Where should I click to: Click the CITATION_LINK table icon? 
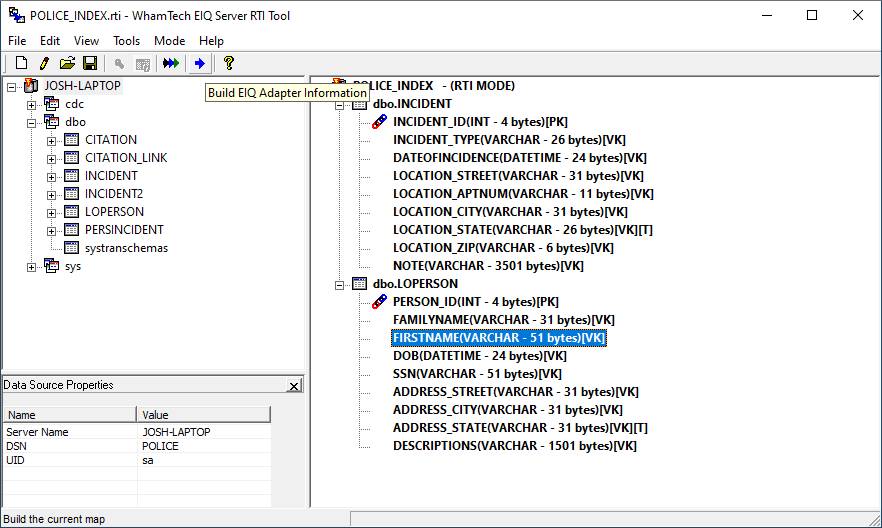click(x=71, y=157)
